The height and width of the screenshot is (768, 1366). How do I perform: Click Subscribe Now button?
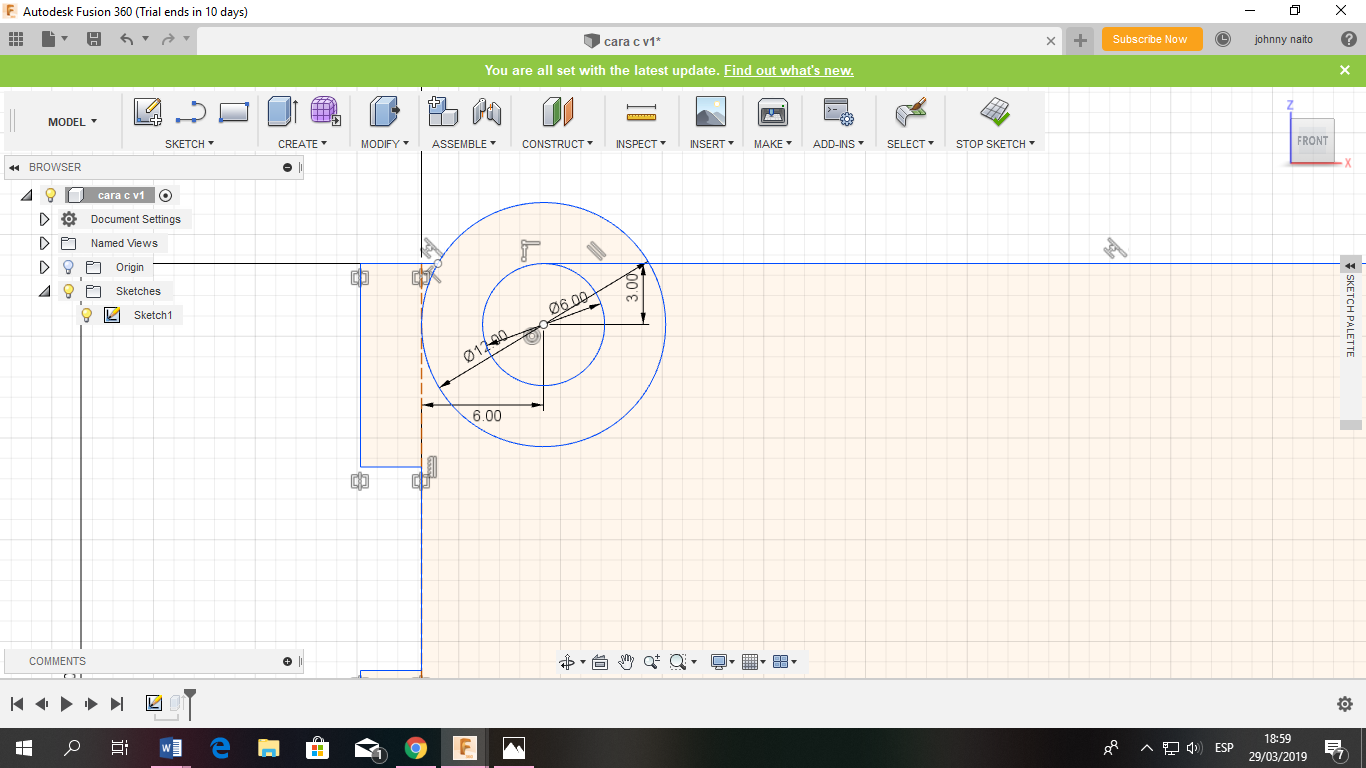click(x=1150, y=39)
